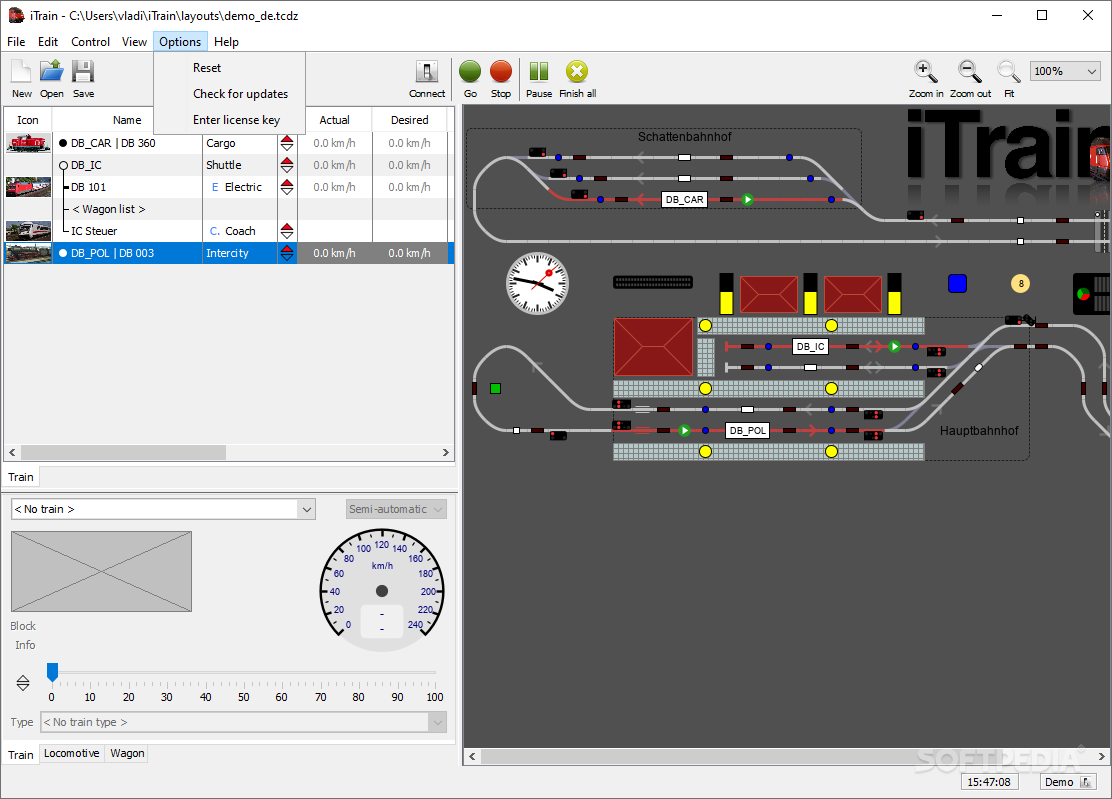Image resolution: width=1112 pixels, height=799 pixels.
Task: Click the direction toggle beside speed slider
Action: point(23,683)
